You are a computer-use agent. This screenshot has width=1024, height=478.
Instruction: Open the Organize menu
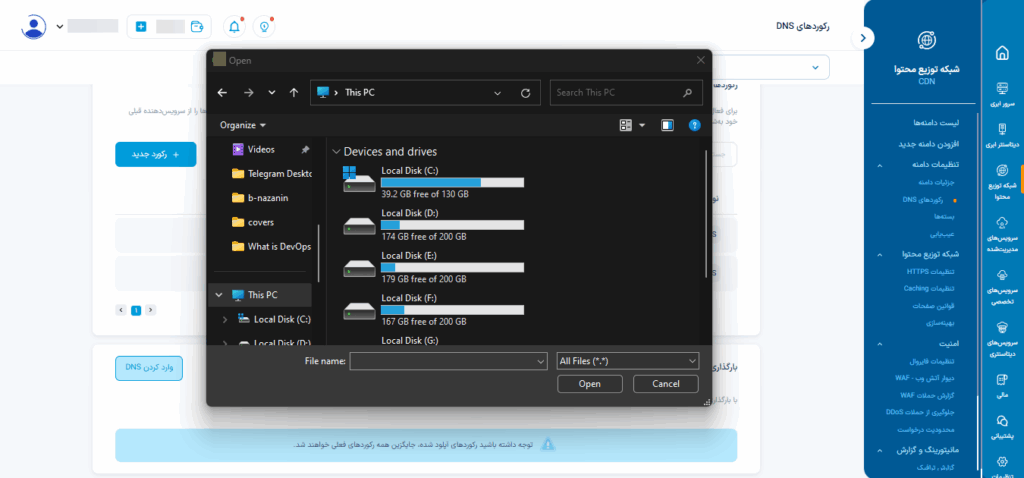coord(242,125)
